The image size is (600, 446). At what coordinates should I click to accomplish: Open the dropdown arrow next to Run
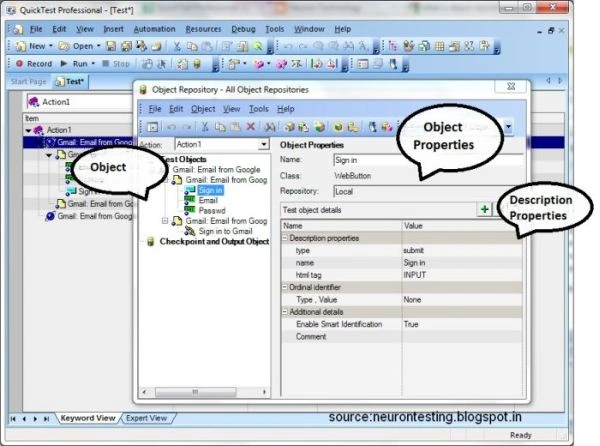93,63
